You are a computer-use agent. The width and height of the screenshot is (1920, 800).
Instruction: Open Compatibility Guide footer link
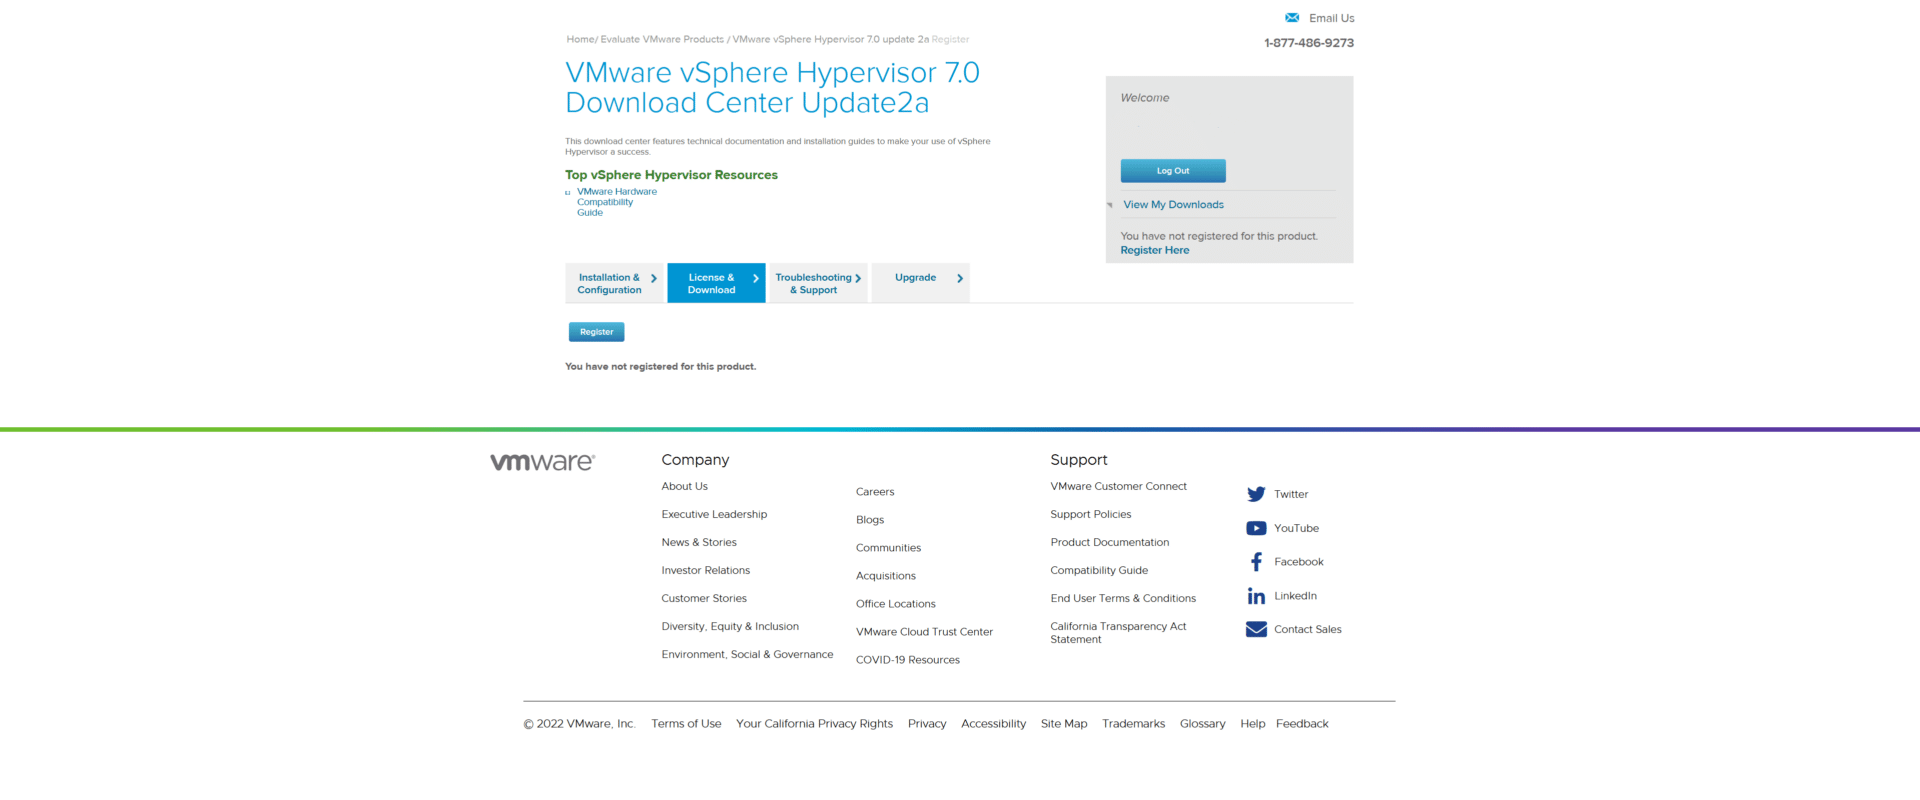tap(1099, 571)
